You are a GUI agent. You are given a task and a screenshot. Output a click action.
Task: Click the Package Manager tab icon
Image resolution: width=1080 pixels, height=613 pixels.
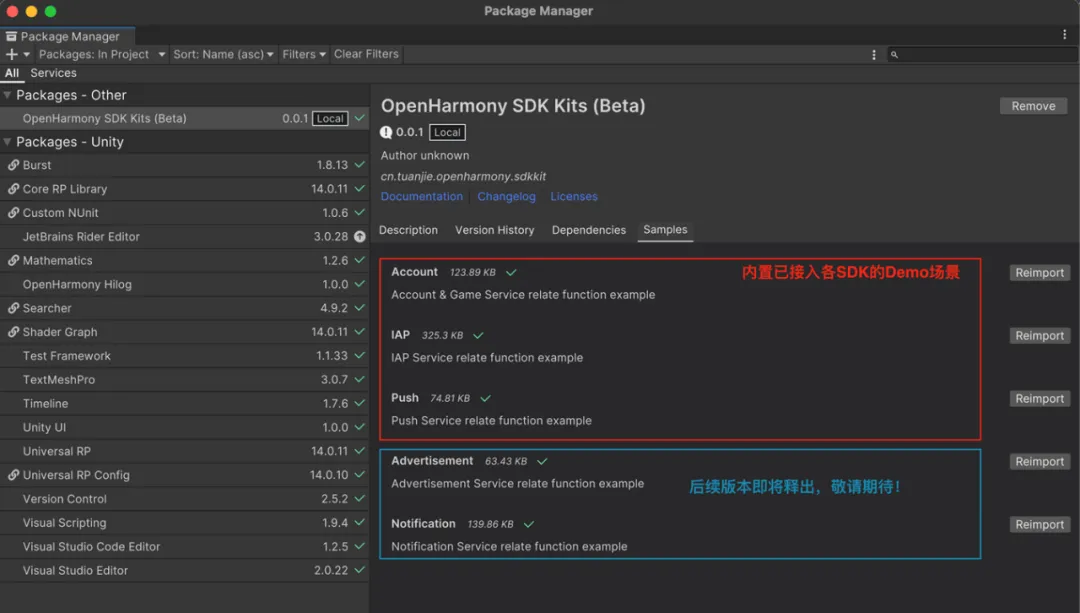(11, 37)
